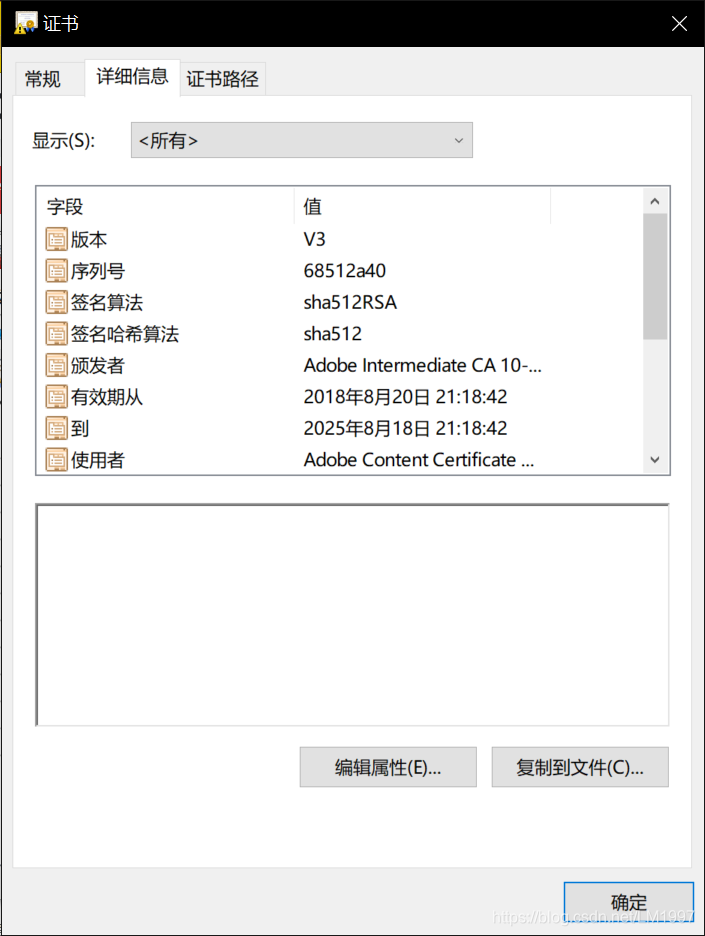Open the 证书路径 tab
The width and height of the screenshot is (705, 936).
[223, 79]
